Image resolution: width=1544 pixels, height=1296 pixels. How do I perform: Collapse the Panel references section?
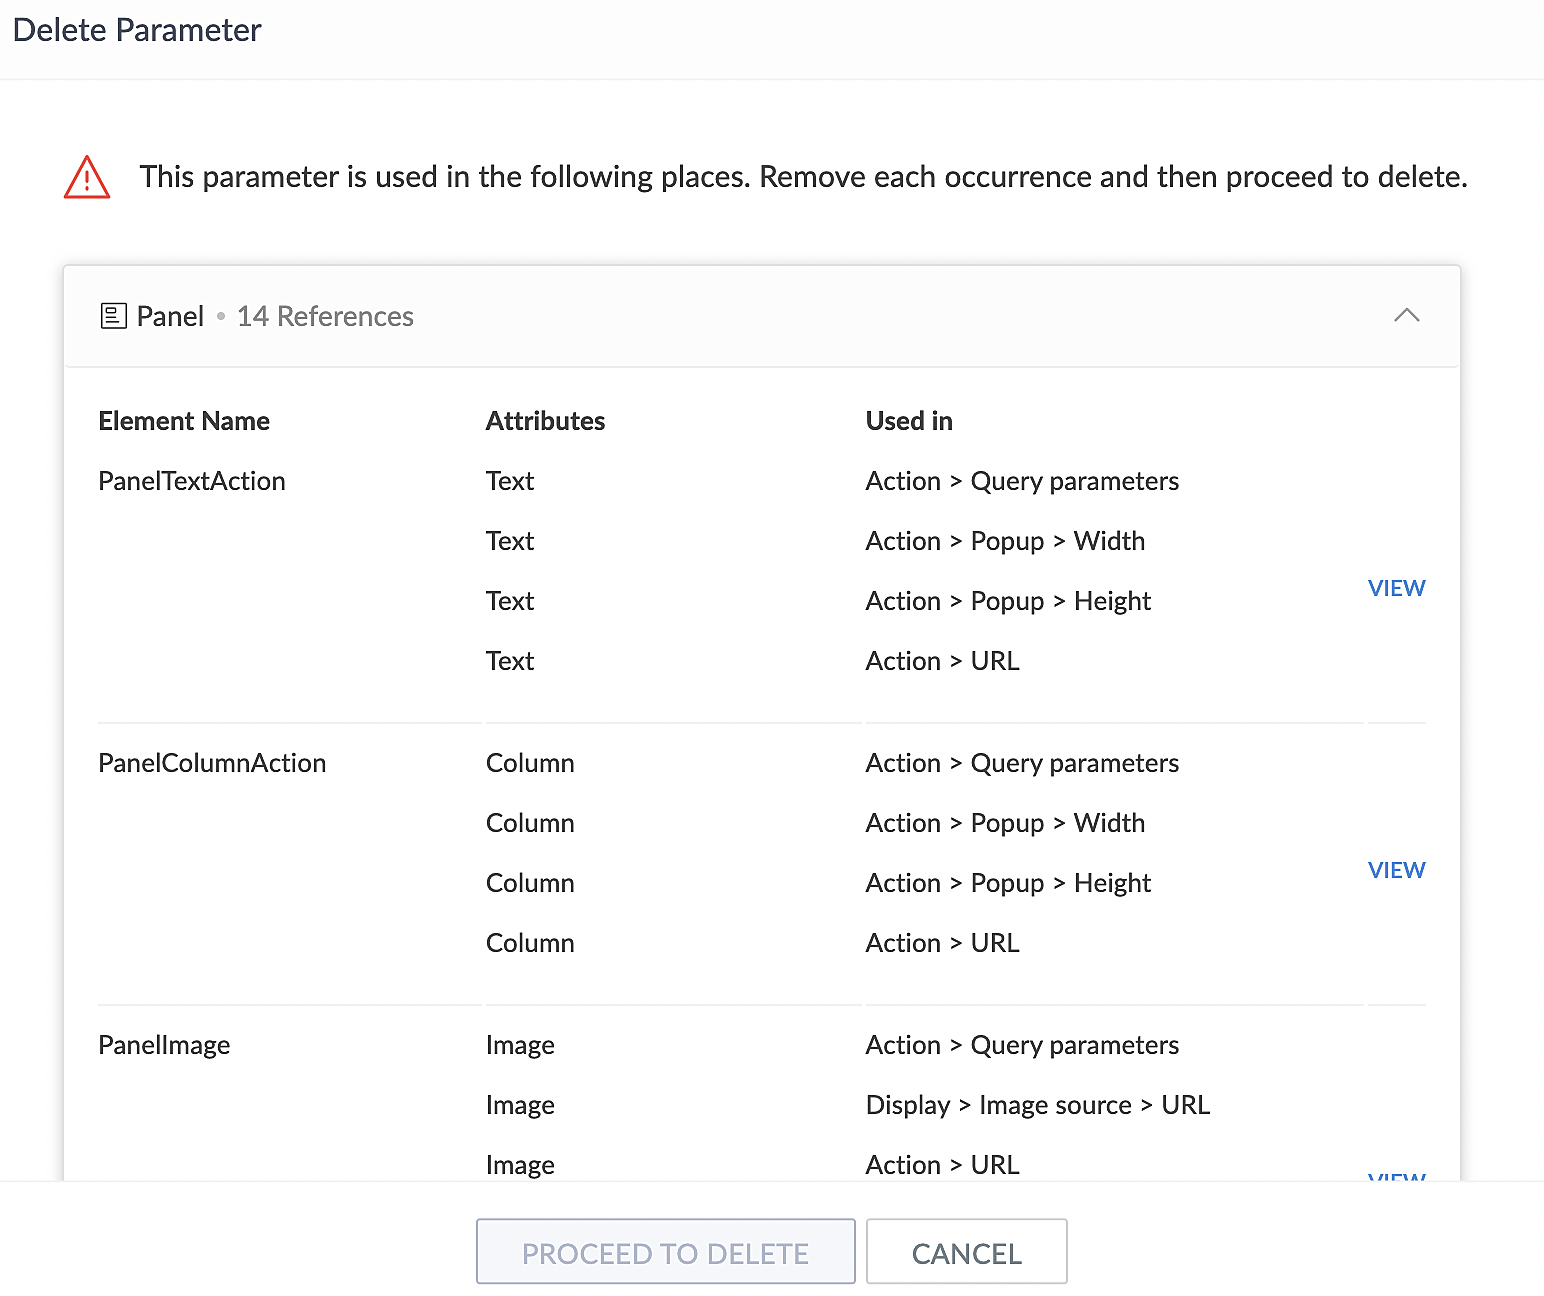(1406, 316)
